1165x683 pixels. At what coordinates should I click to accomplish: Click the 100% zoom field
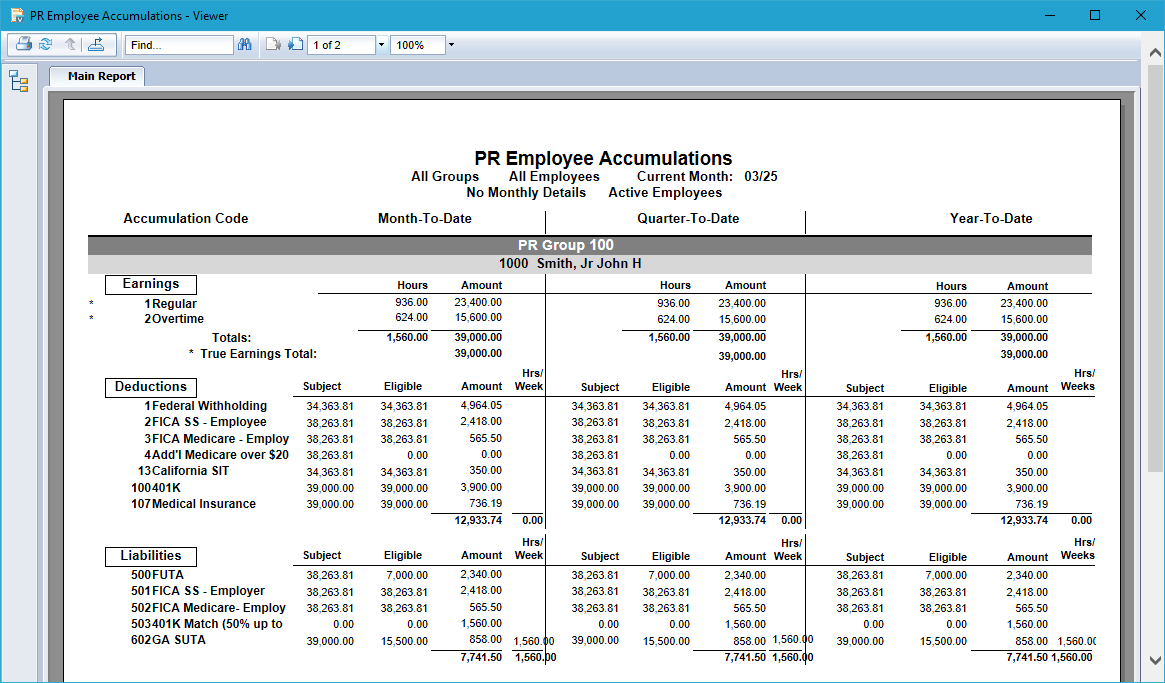418,45
